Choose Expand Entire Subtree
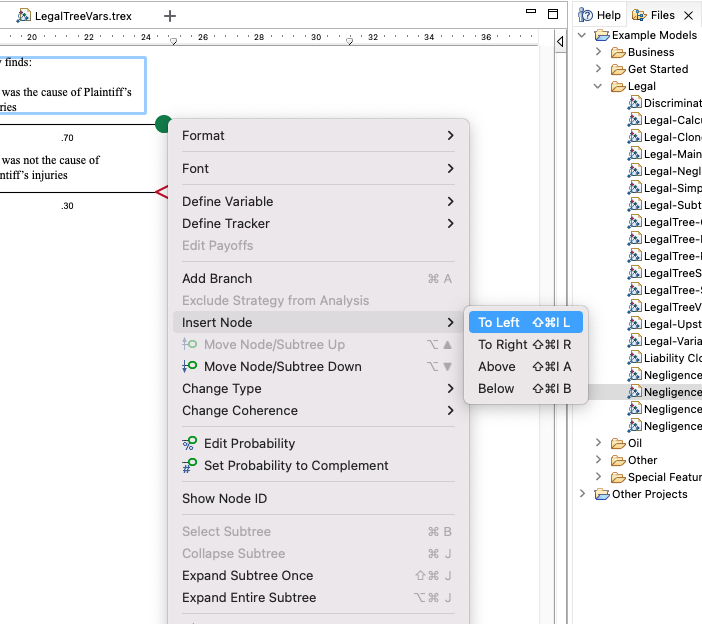The width and height of the screenshot is (702, 624). point(318,597)
